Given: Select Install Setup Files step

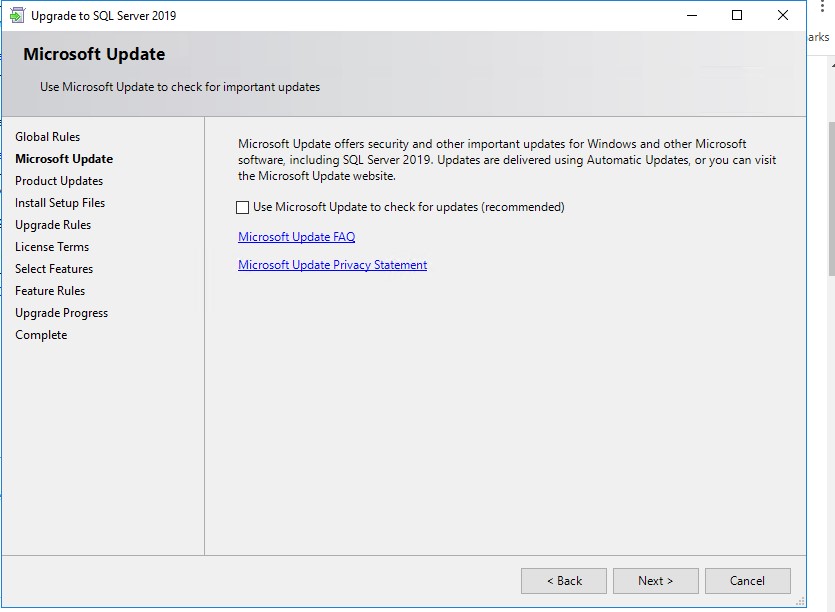Looking at the screenshot, I should click(60, 203).
